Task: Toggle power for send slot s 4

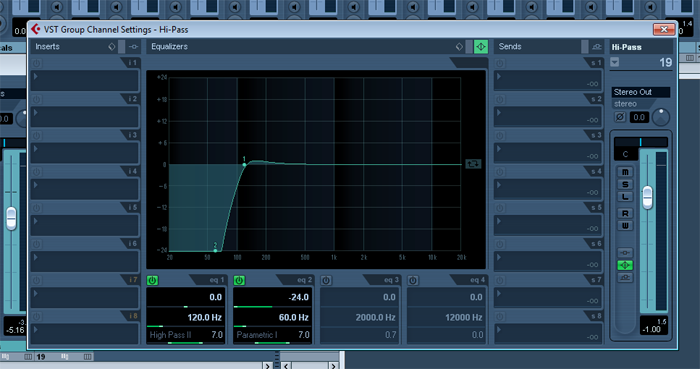Action: 500,171
